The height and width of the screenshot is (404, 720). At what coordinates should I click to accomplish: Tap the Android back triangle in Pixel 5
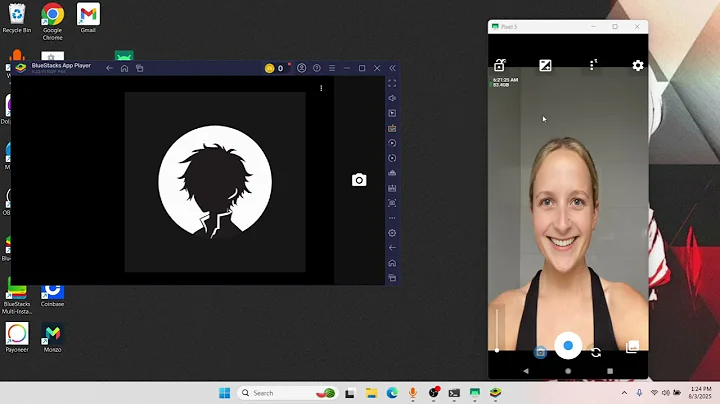(526, 371)
